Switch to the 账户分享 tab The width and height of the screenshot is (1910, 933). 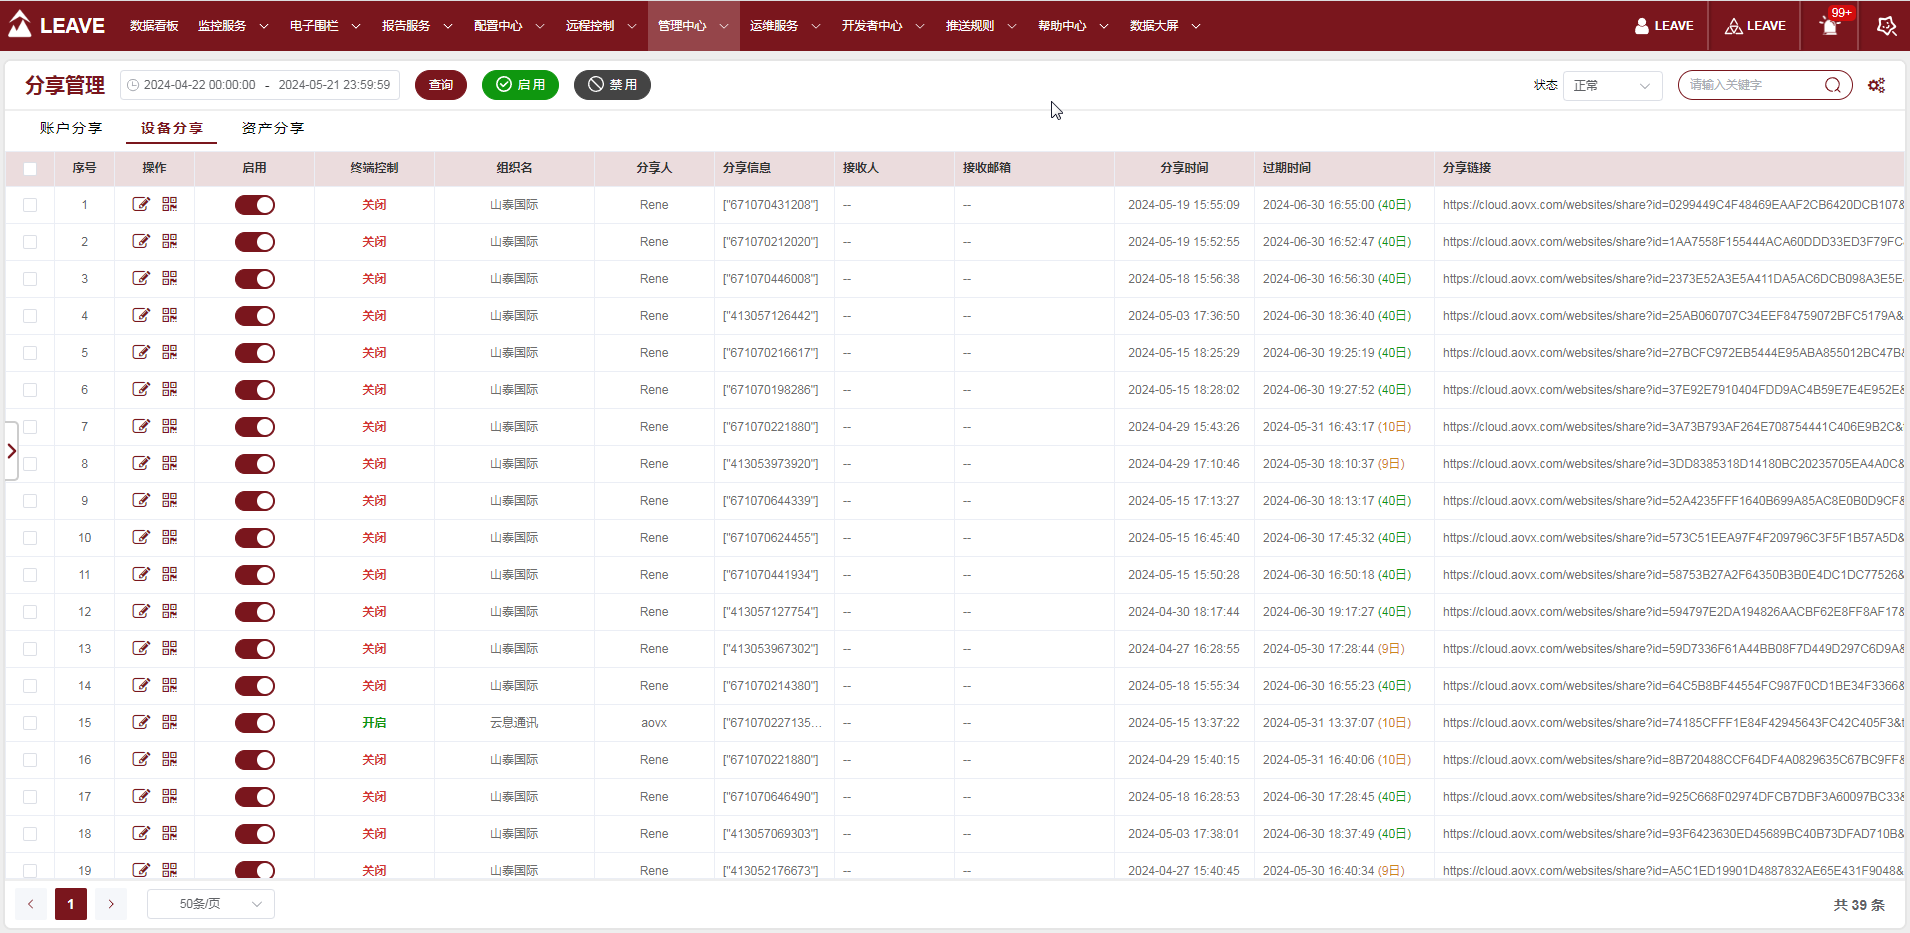pos(71,128)
